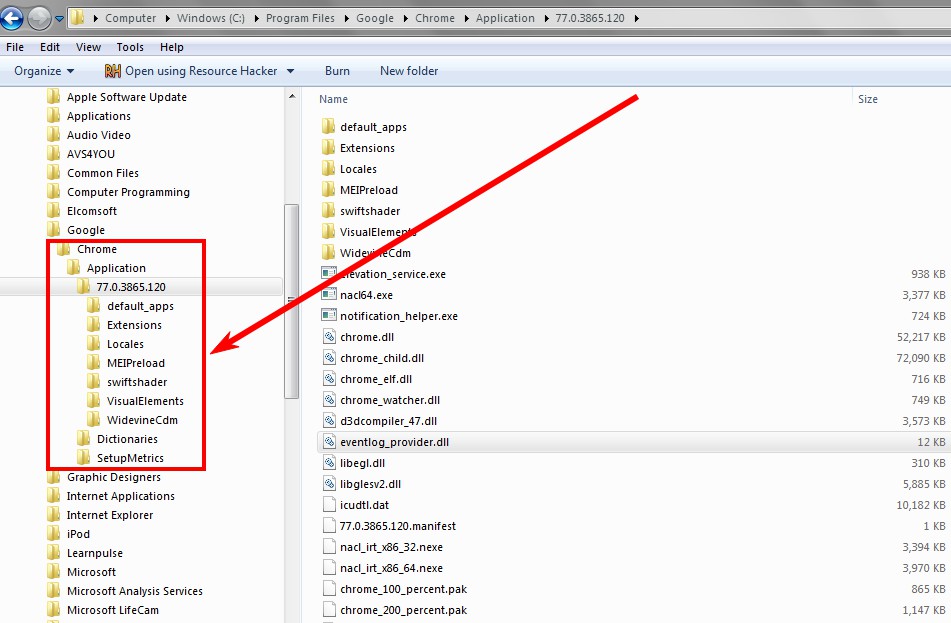Click the tree scrollbar up arrow
The width and height of the screenshot is (951, 623).
point(292,96)
